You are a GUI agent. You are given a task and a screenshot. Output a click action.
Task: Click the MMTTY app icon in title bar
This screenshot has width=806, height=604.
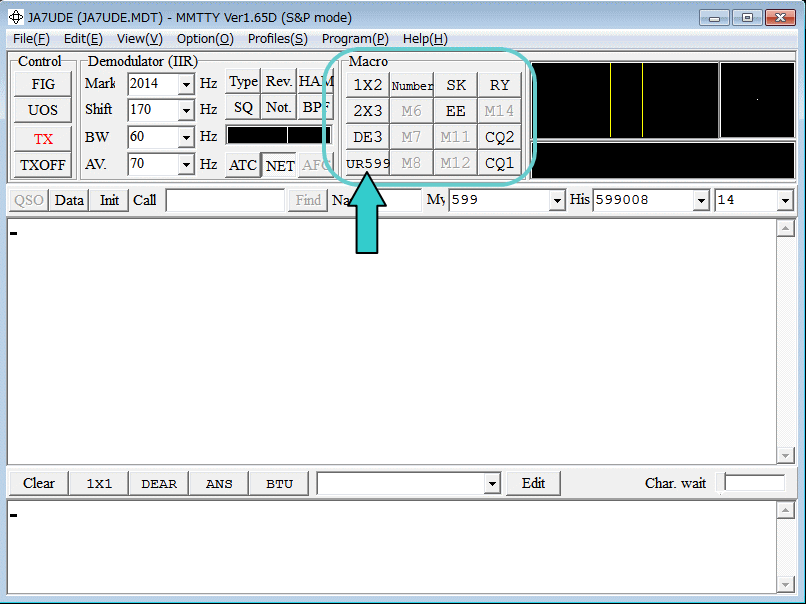16,17
